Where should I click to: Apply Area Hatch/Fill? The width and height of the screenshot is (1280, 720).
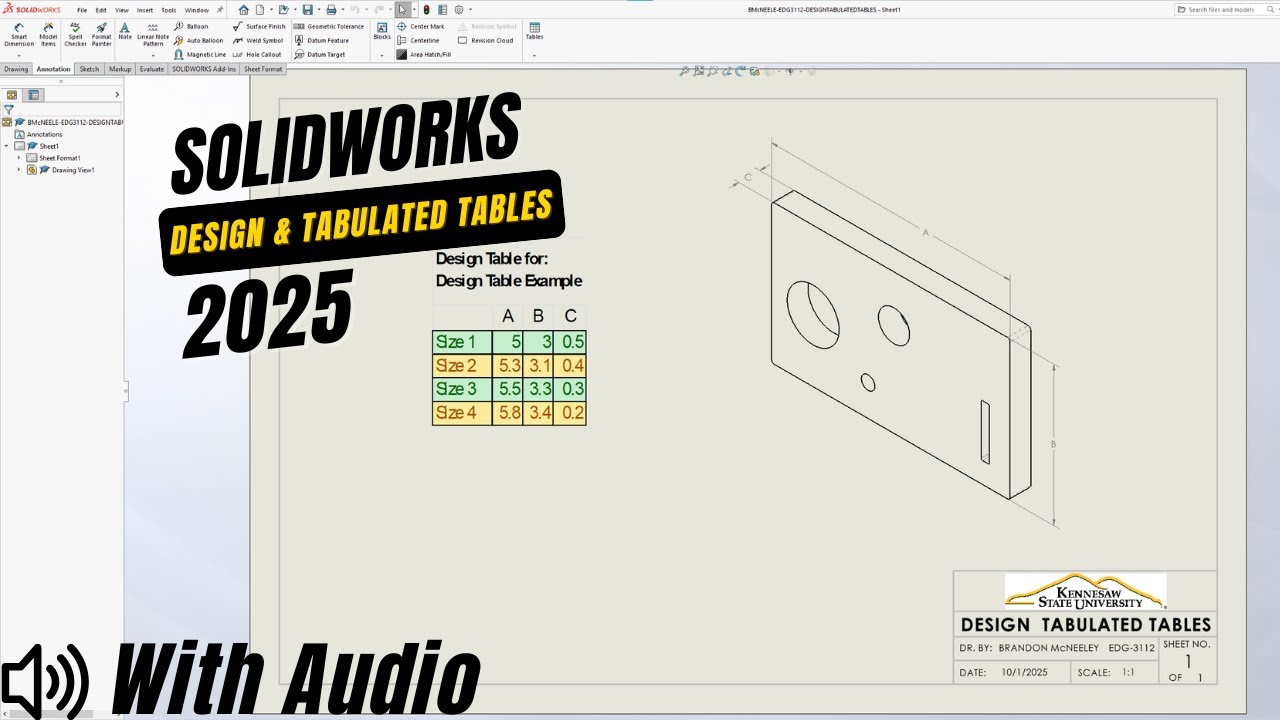[x=424, y=54]
